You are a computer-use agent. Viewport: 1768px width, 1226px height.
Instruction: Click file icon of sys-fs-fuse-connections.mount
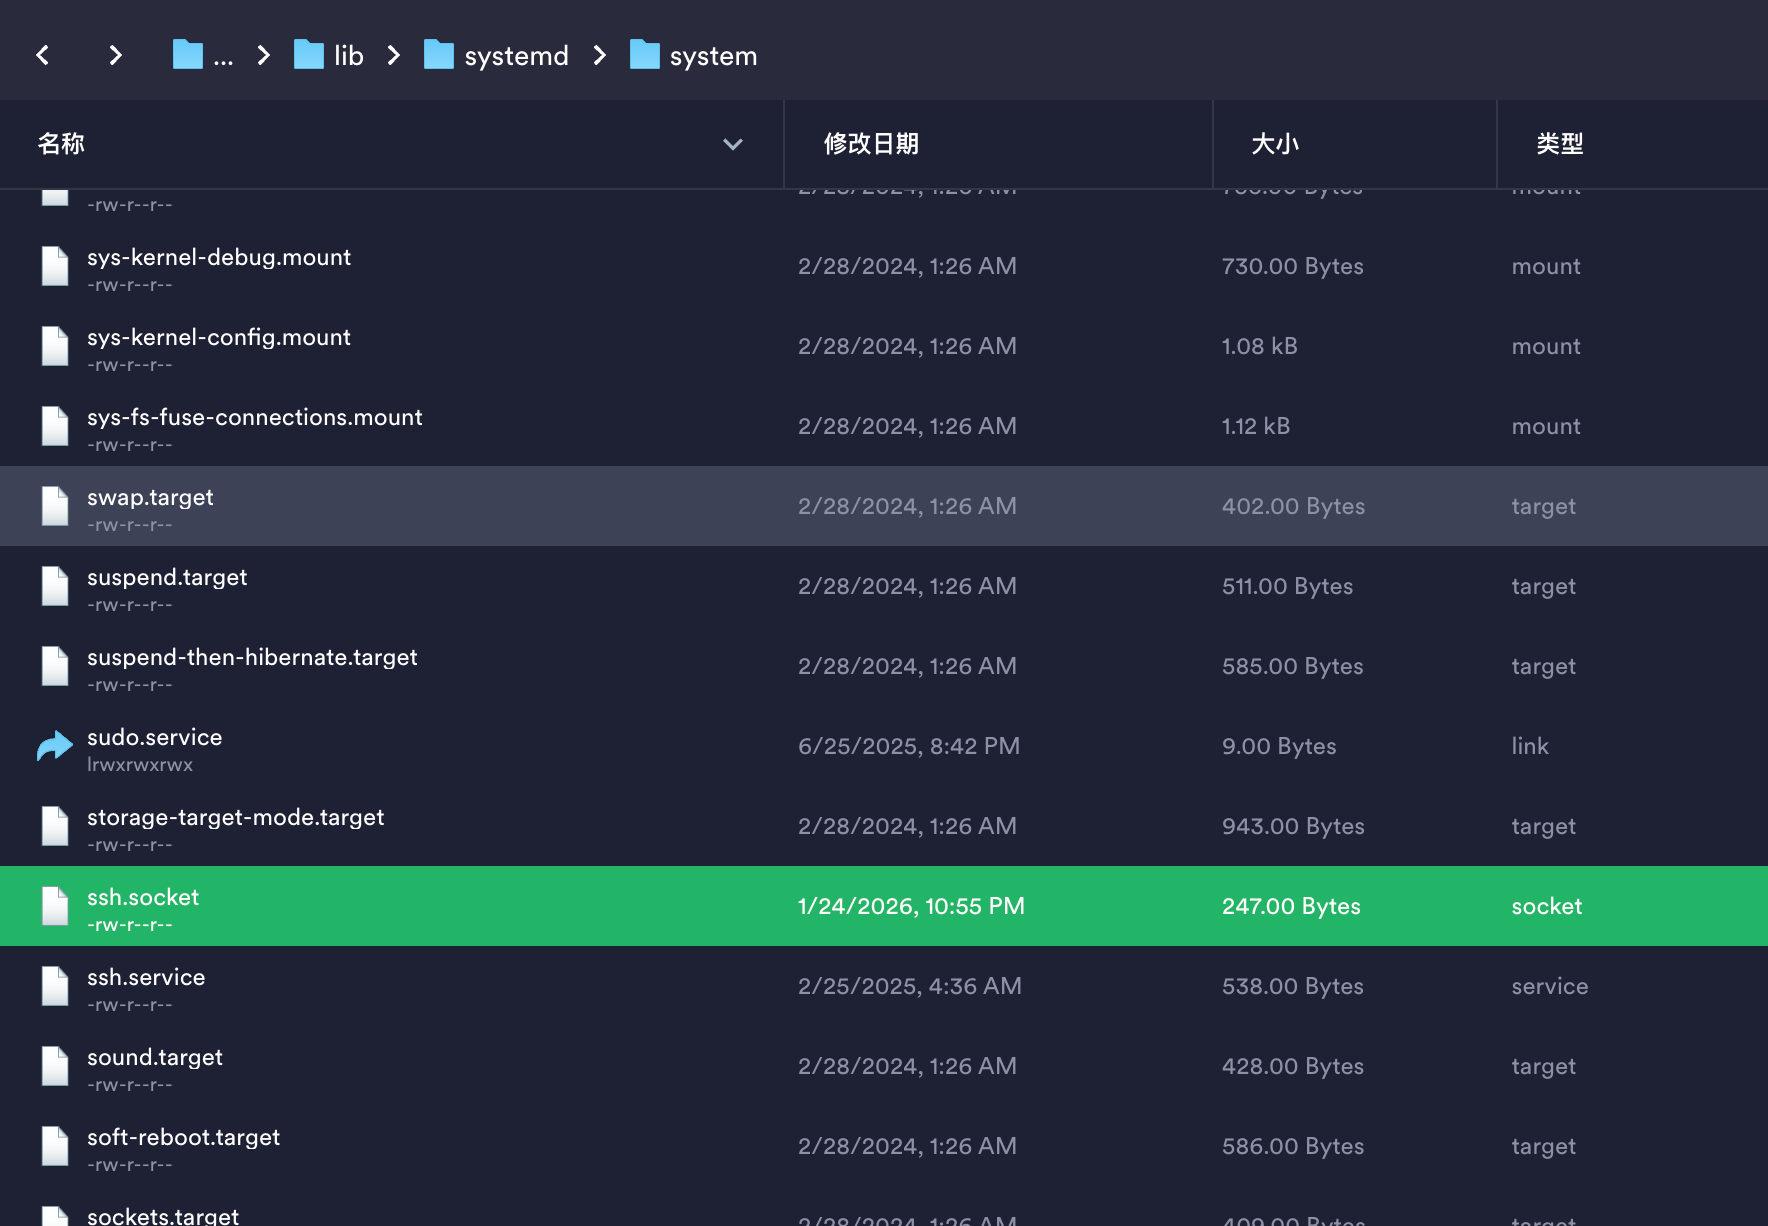coord(55,426)
